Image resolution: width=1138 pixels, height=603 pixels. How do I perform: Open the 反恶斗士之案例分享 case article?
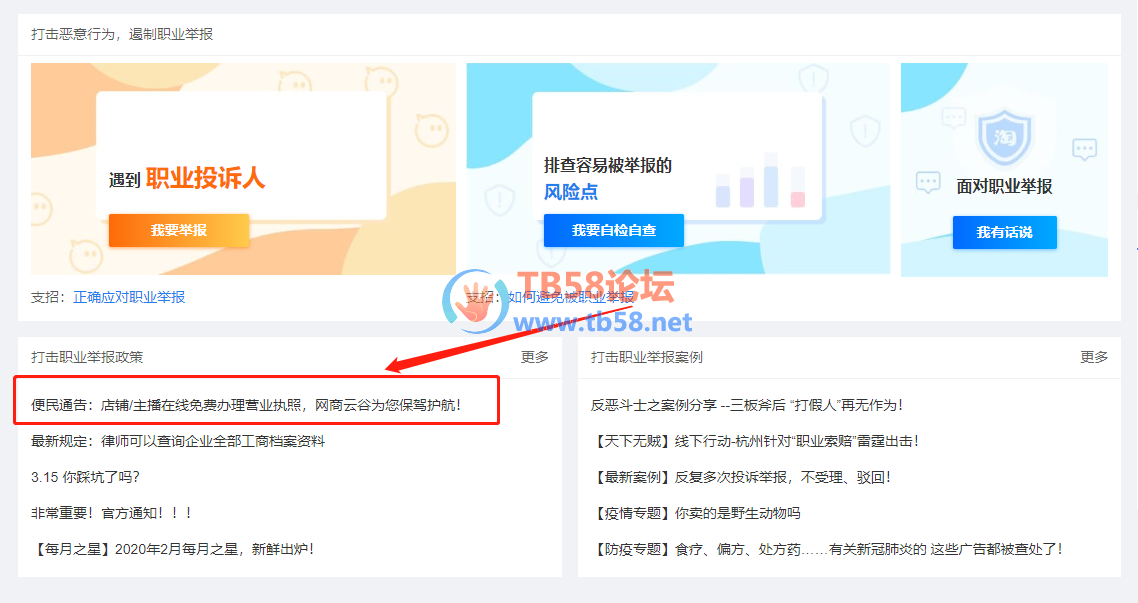(x=747, y=405)
